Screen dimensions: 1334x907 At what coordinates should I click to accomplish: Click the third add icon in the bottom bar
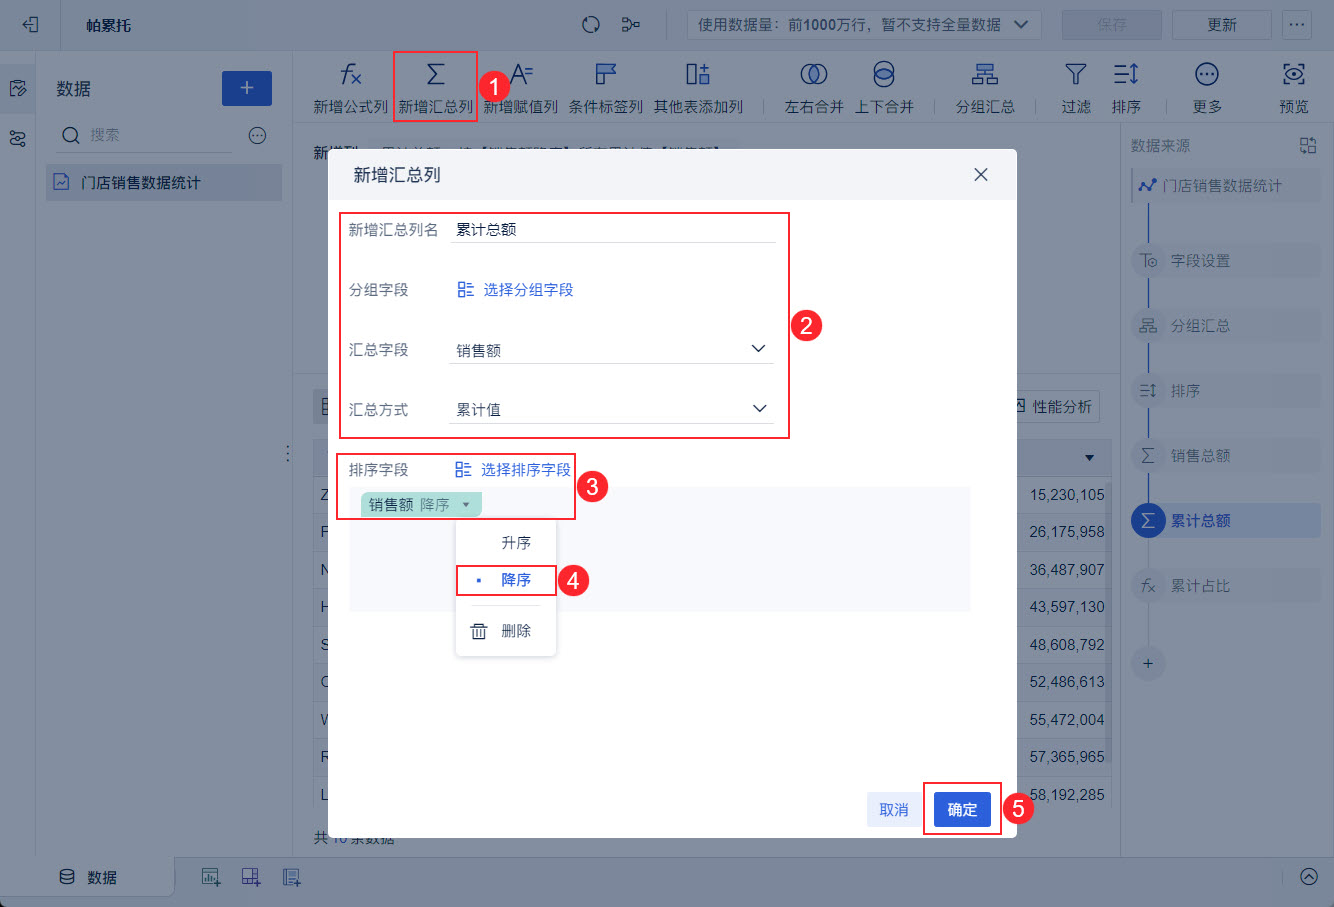pos(291,877)
